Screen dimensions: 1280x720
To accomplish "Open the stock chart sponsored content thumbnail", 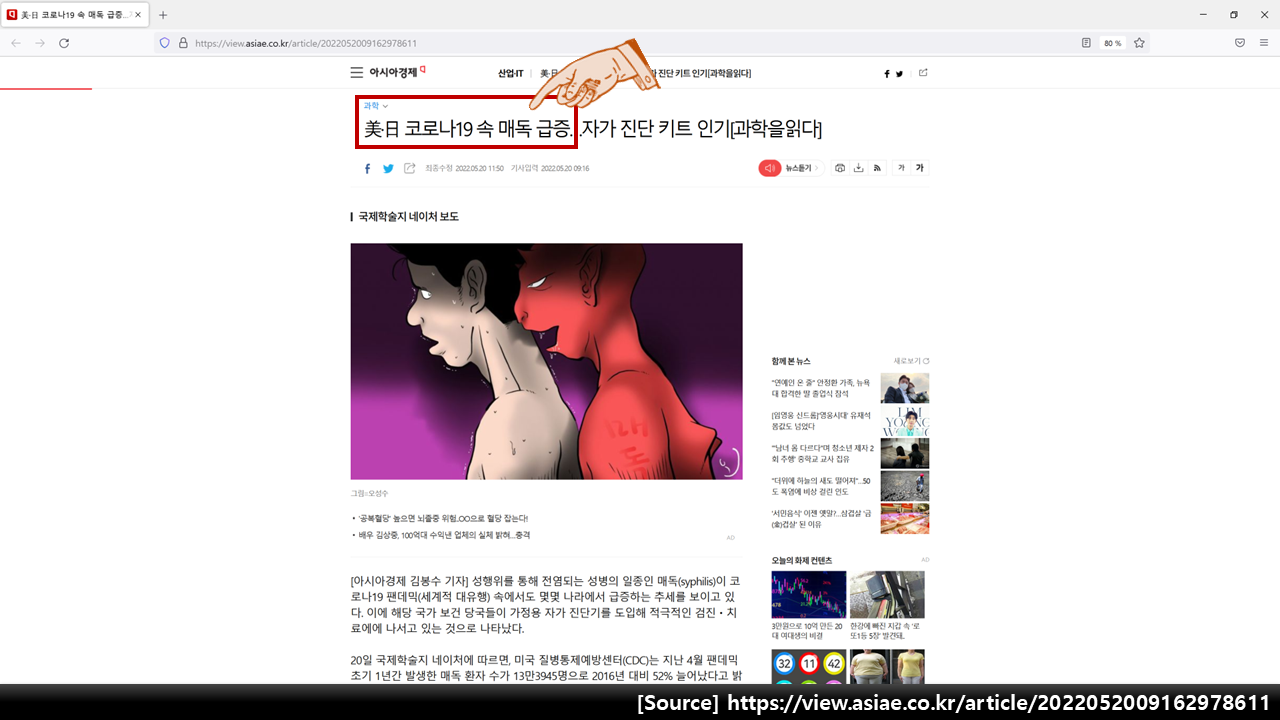I will 809,594.
